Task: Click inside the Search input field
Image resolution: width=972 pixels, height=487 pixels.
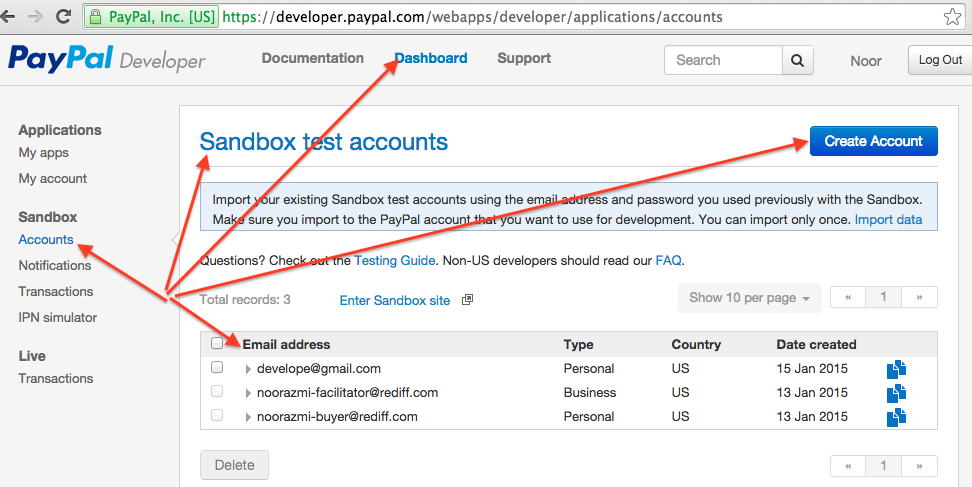Action: 723,60
